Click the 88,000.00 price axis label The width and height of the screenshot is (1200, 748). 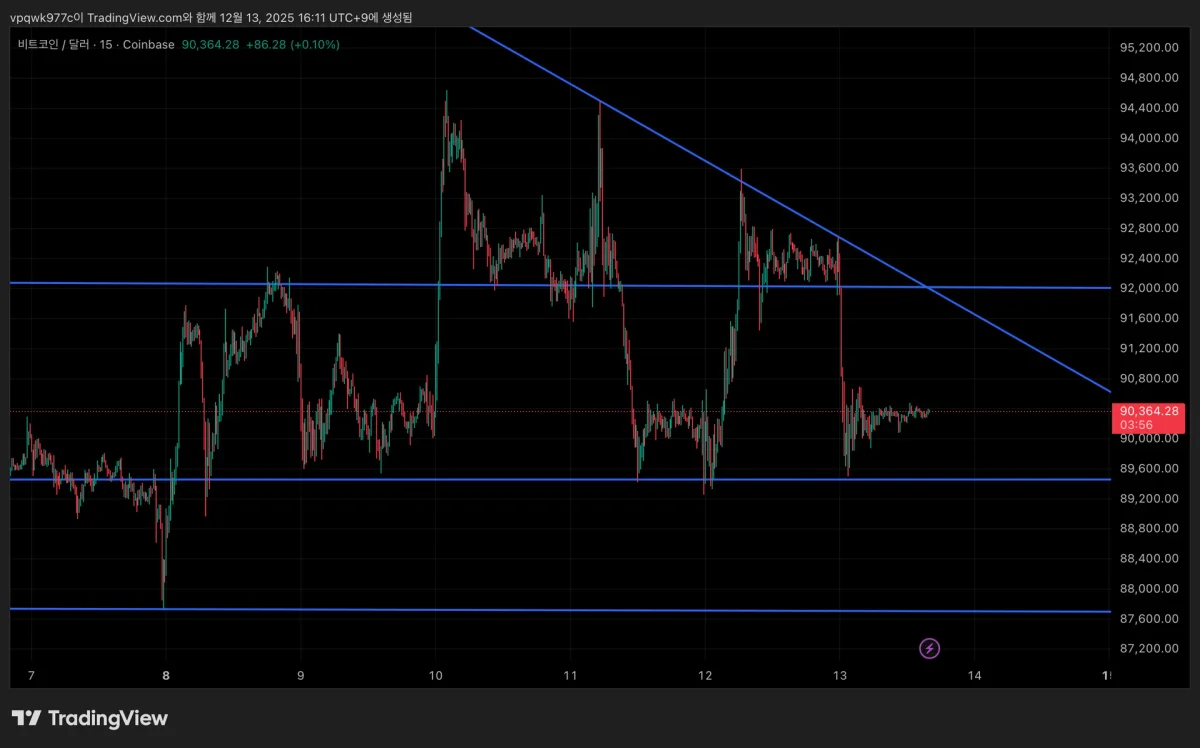[x=1147, y=588]
